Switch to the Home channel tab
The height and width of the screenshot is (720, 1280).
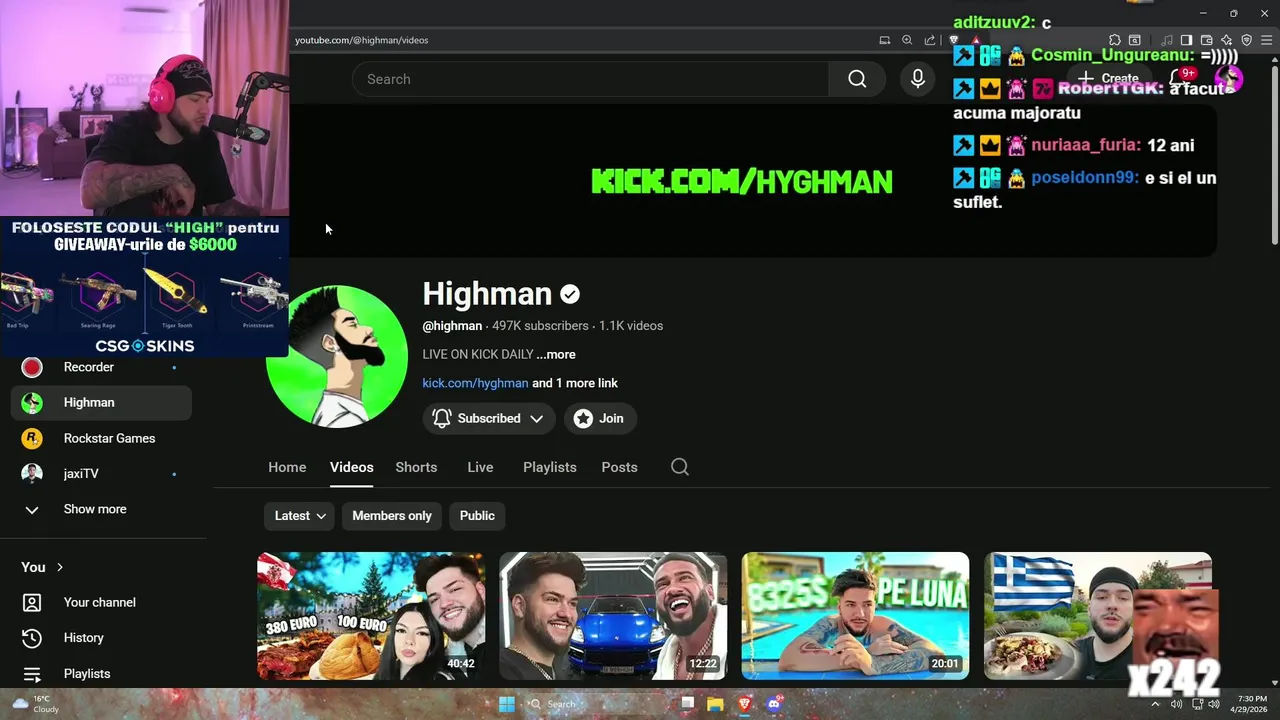click(x=287, y=467)
